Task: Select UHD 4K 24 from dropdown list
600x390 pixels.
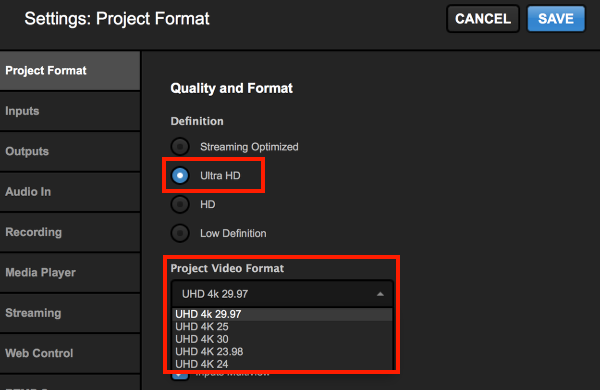Action: (x=282, y=364)
